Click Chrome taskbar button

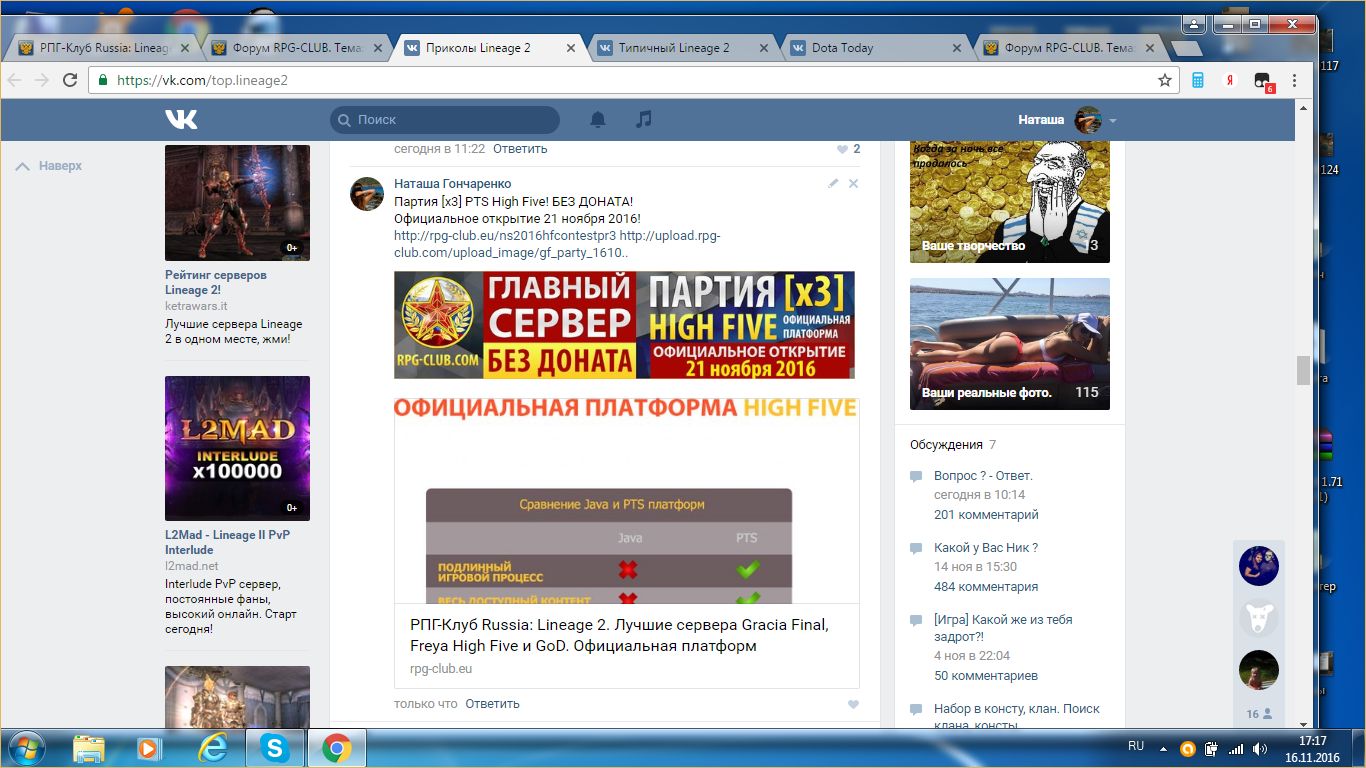pos(336,748)
